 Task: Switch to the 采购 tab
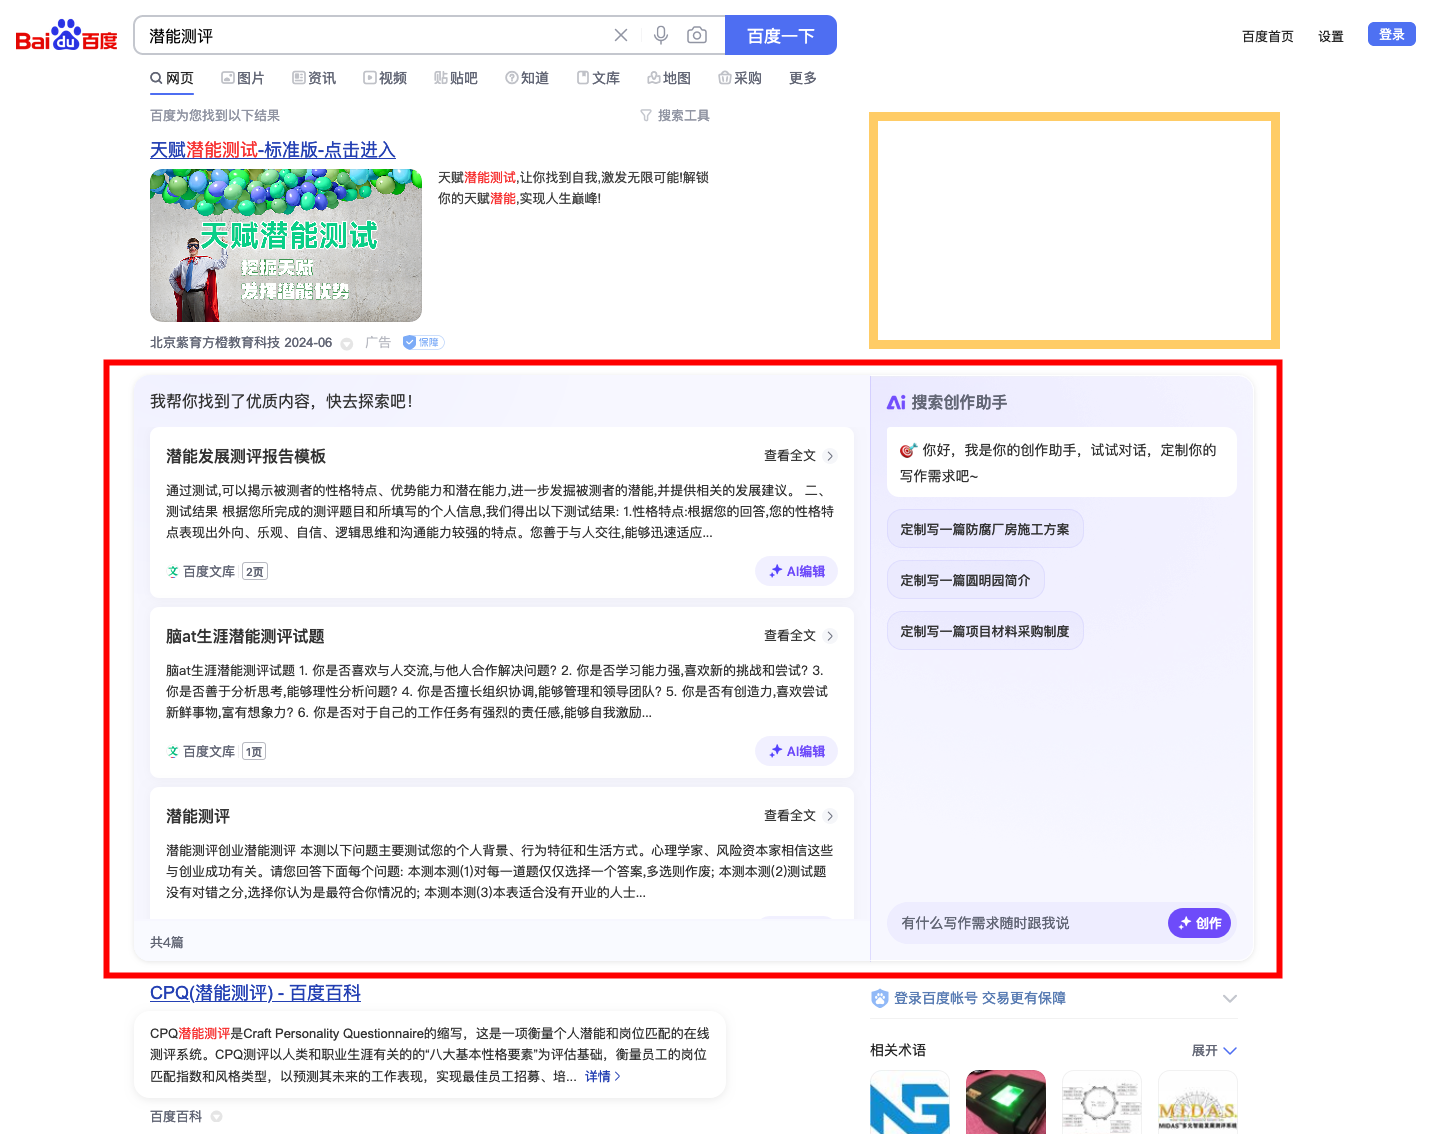(740, 78)
